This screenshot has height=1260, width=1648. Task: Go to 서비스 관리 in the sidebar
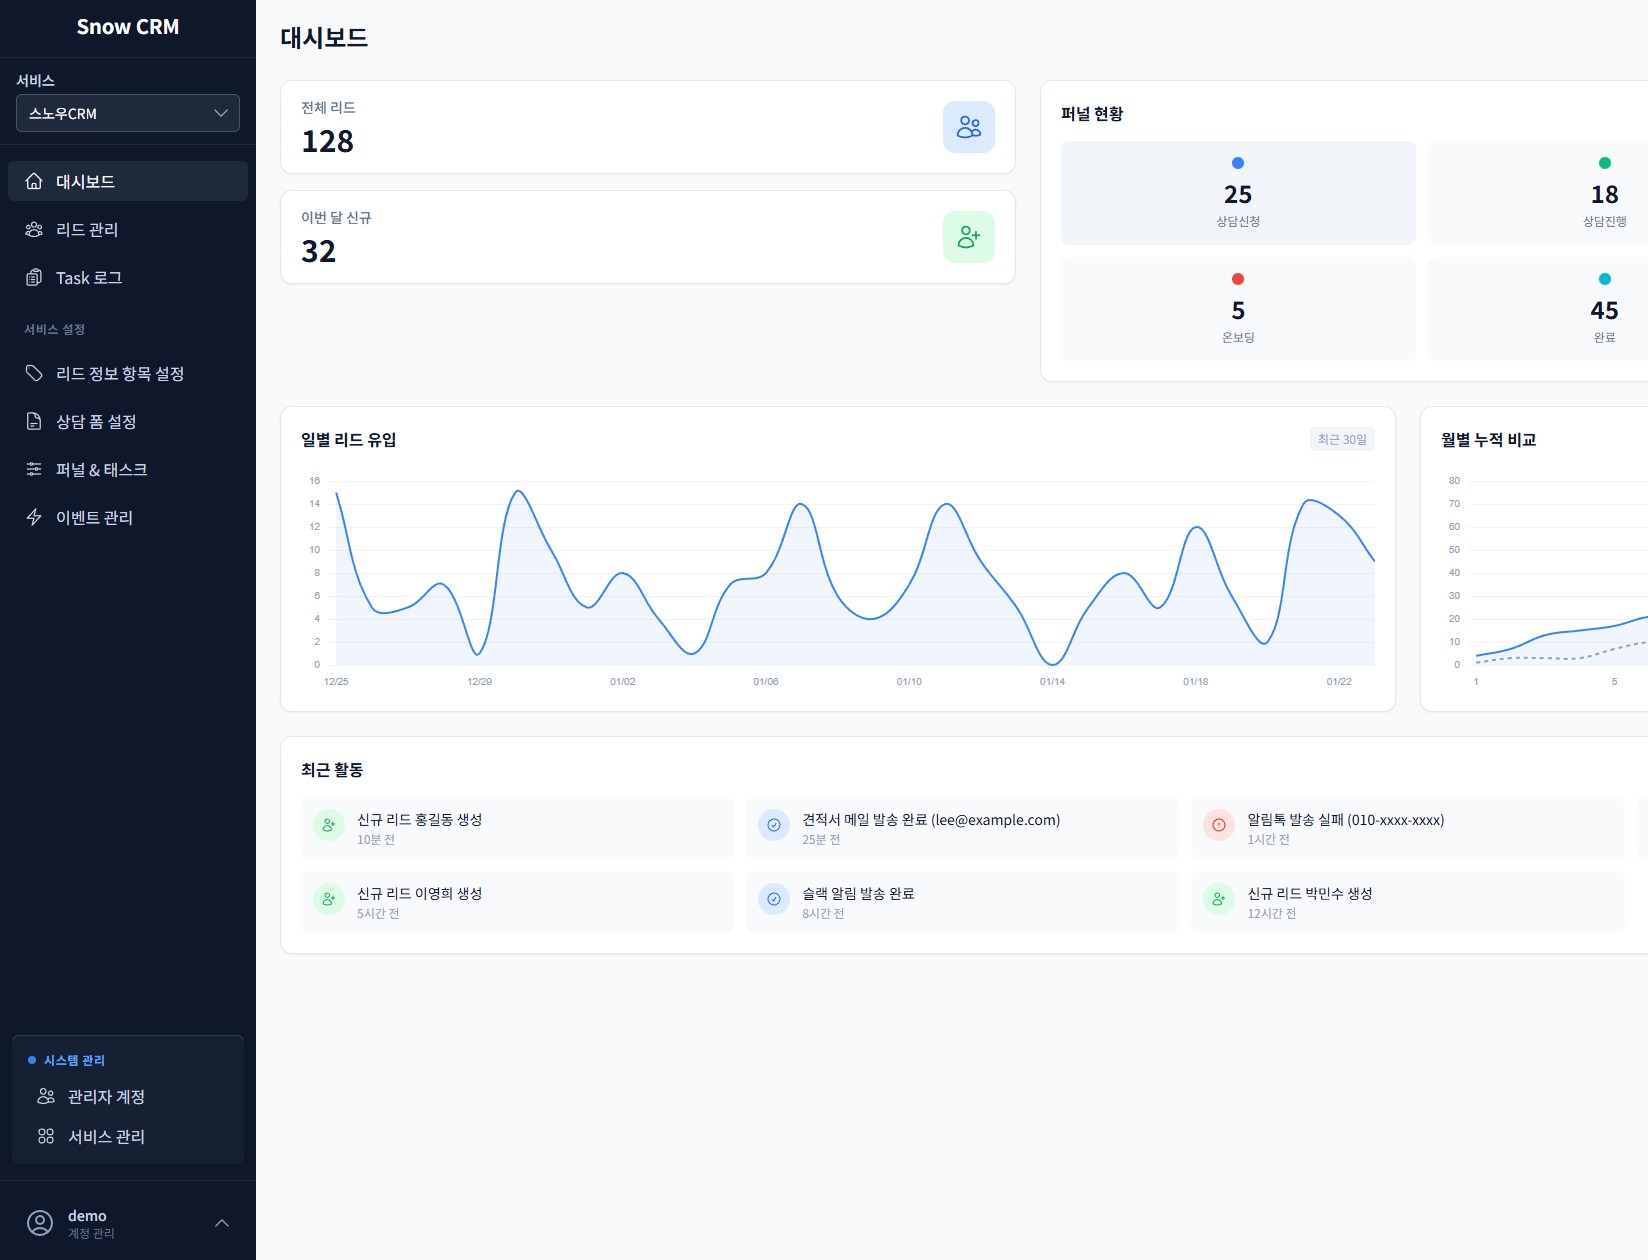click(106, 1137)
